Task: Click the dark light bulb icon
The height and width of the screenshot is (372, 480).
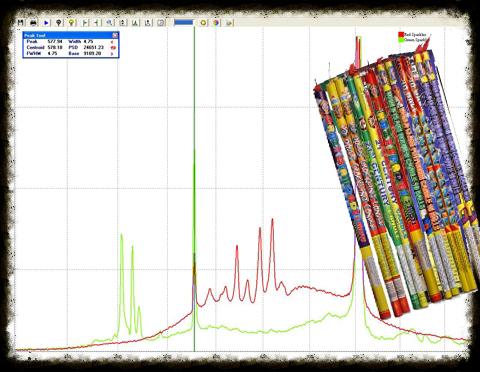Action: point(59,23)
